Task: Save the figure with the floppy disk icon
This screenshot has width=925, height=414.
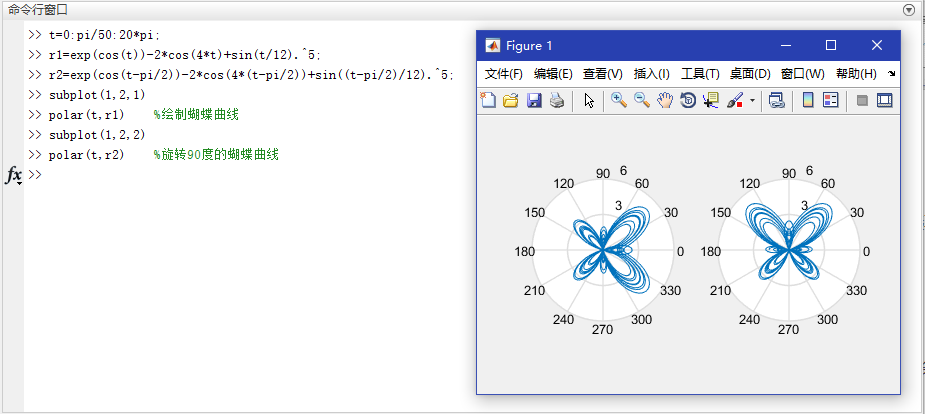Action: [534, 100]
